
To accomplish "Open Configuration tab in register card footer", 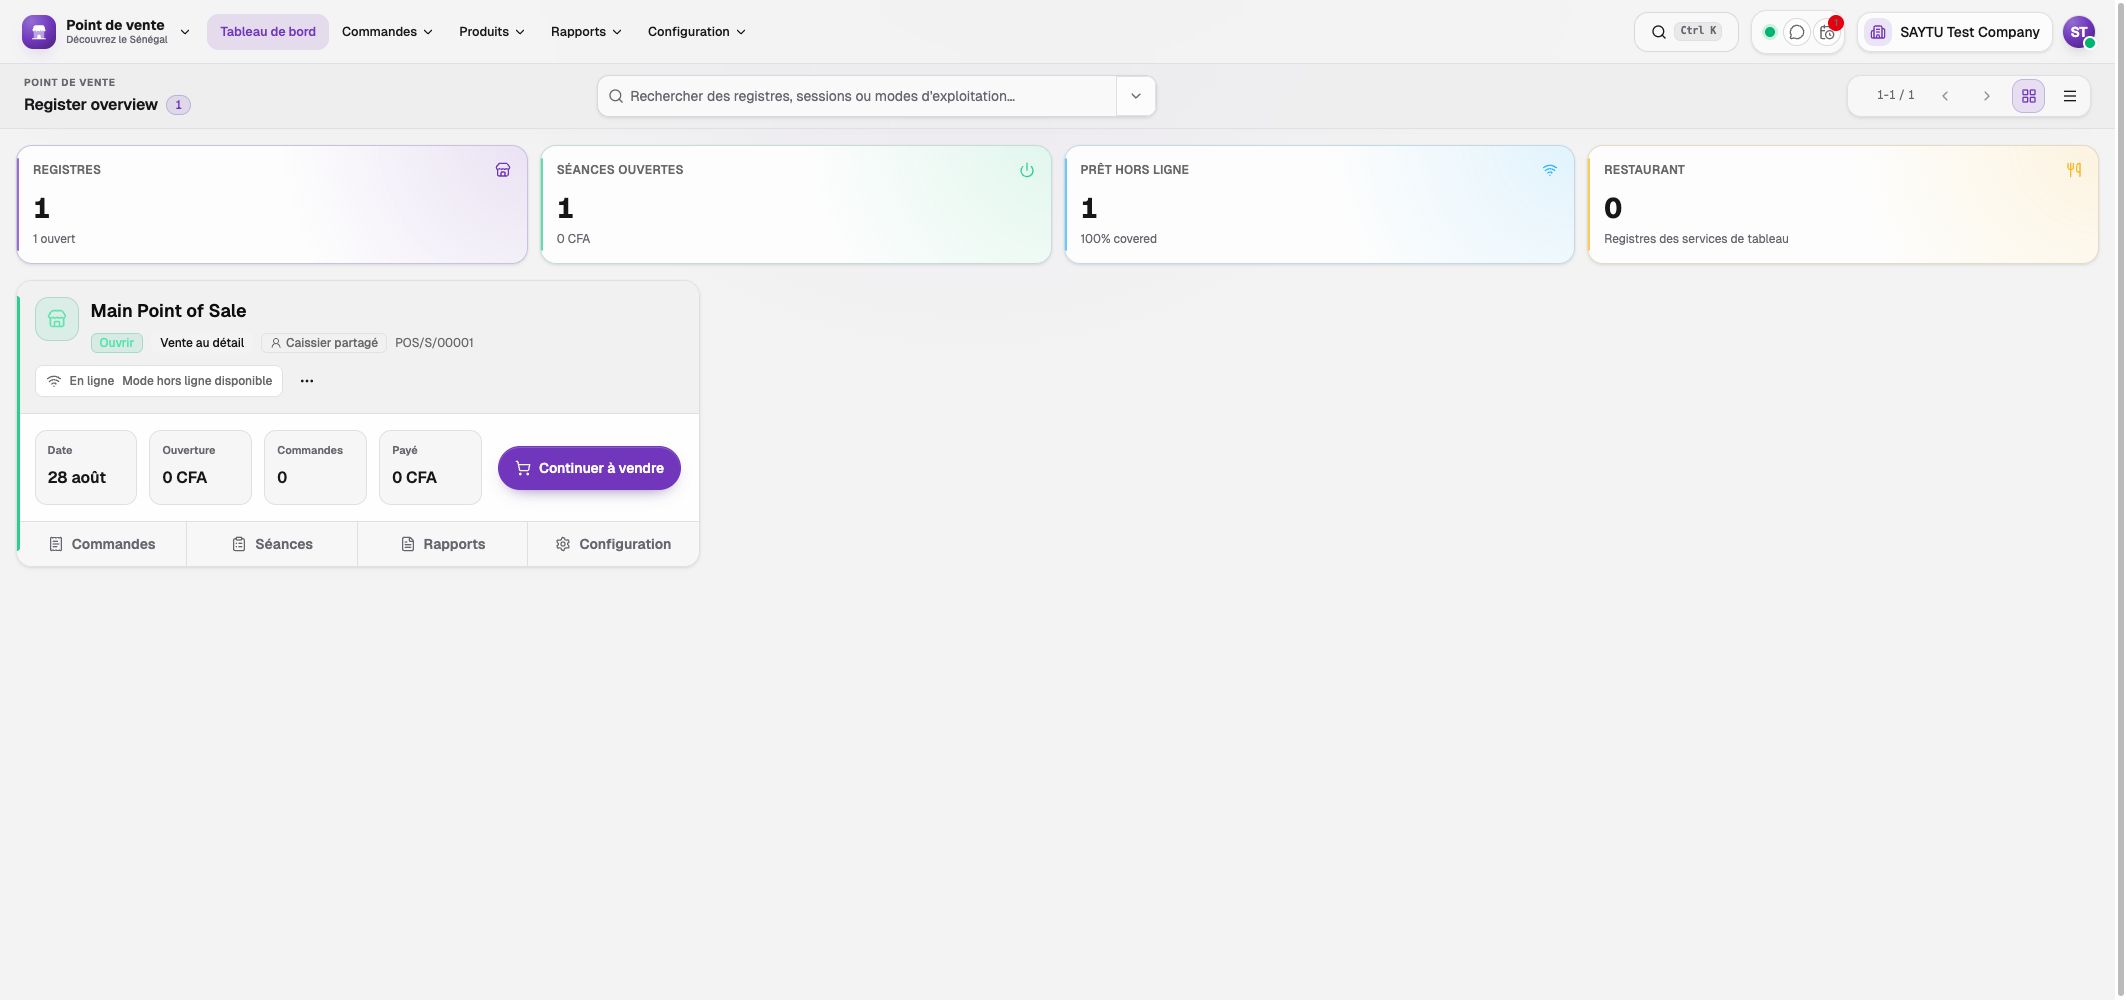I will click(x=613, y=544).
